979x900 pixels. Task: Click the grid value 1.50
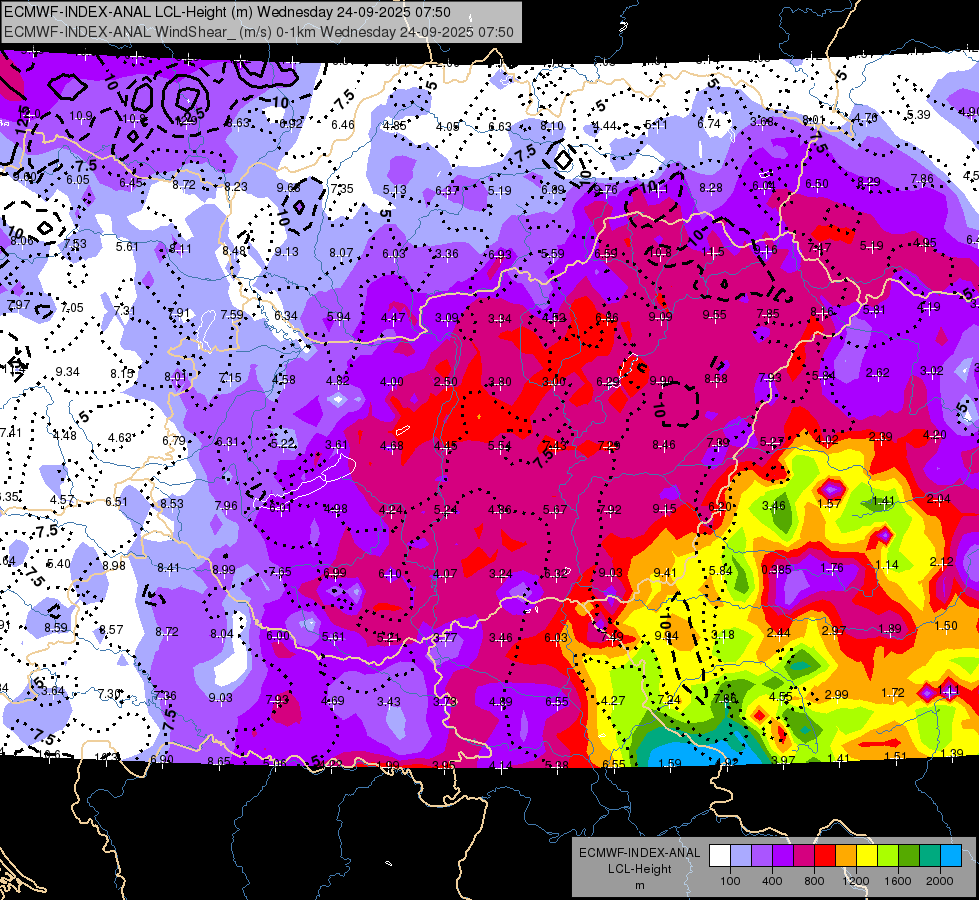point(946,625)
